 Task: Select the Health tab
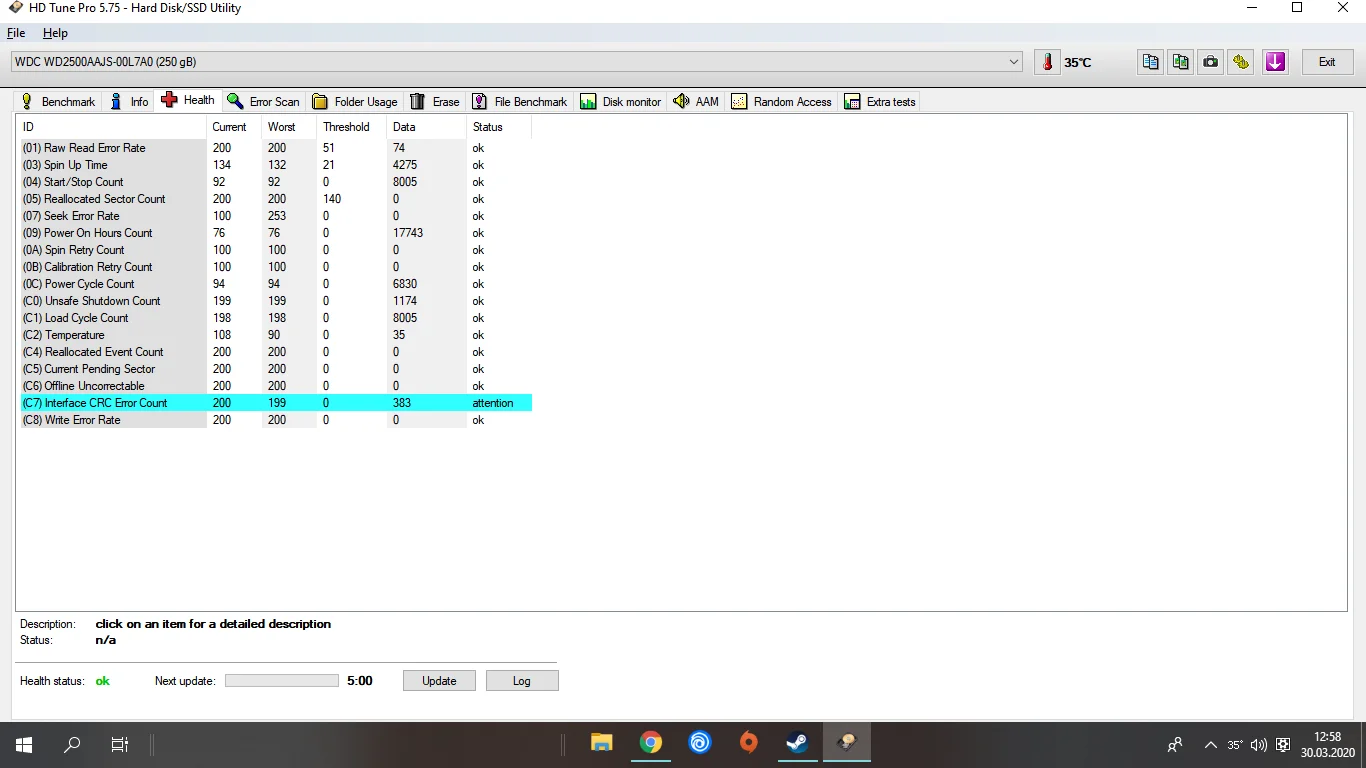188,100
